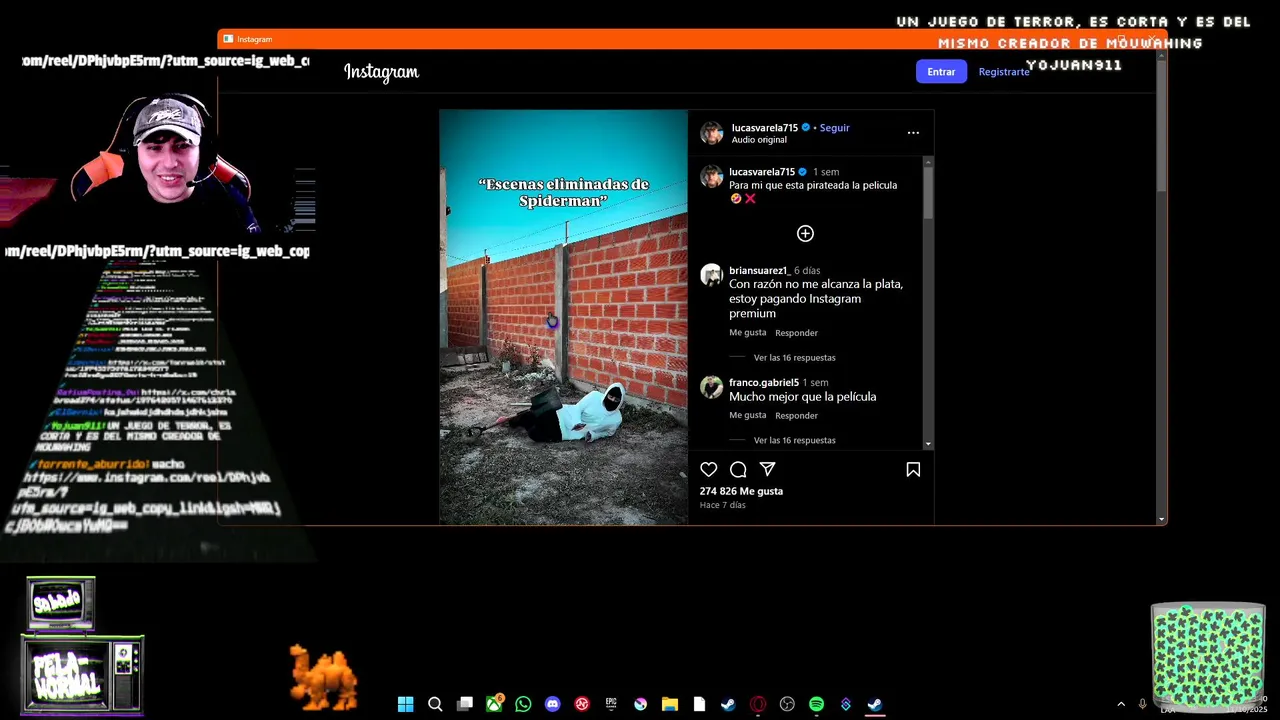The width and height of the screenshot is (1280, 720).
Task: Open Opera GX browser from the taskbar
Action: 758,704
